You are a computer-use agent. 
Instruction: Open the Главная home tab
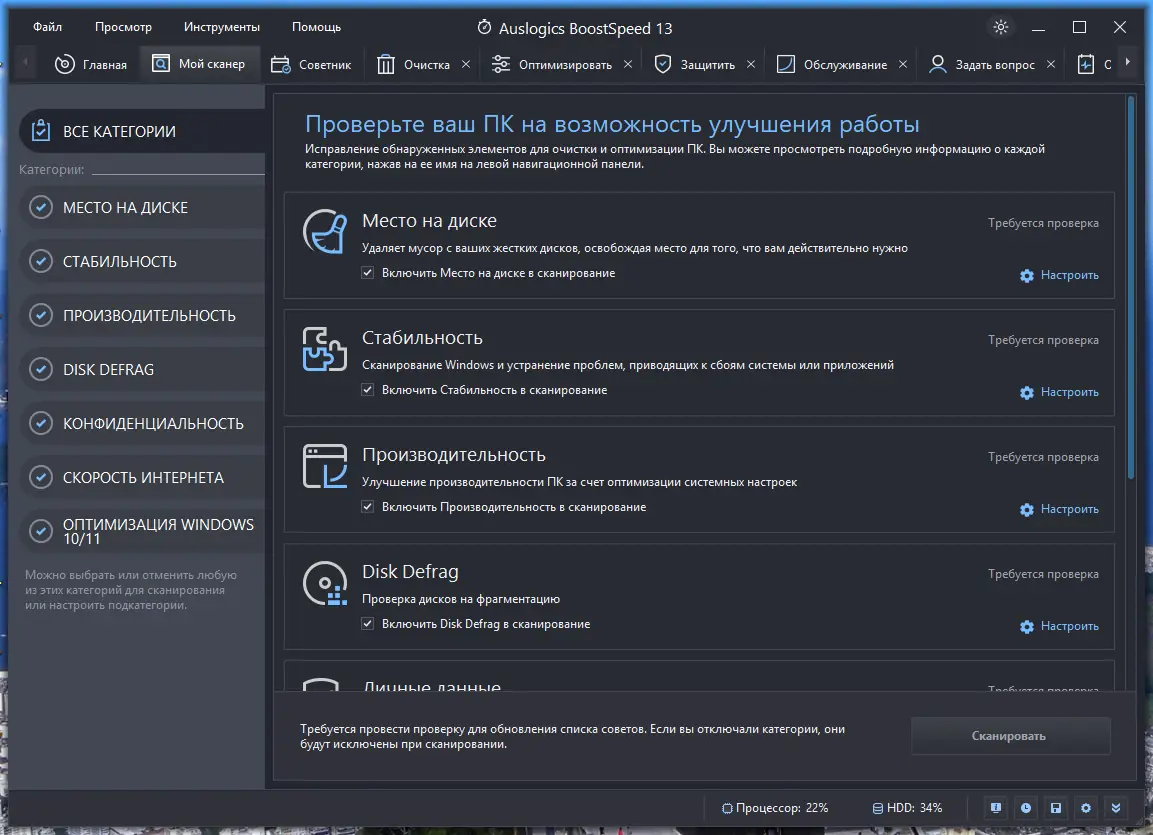tap(90, 65)
